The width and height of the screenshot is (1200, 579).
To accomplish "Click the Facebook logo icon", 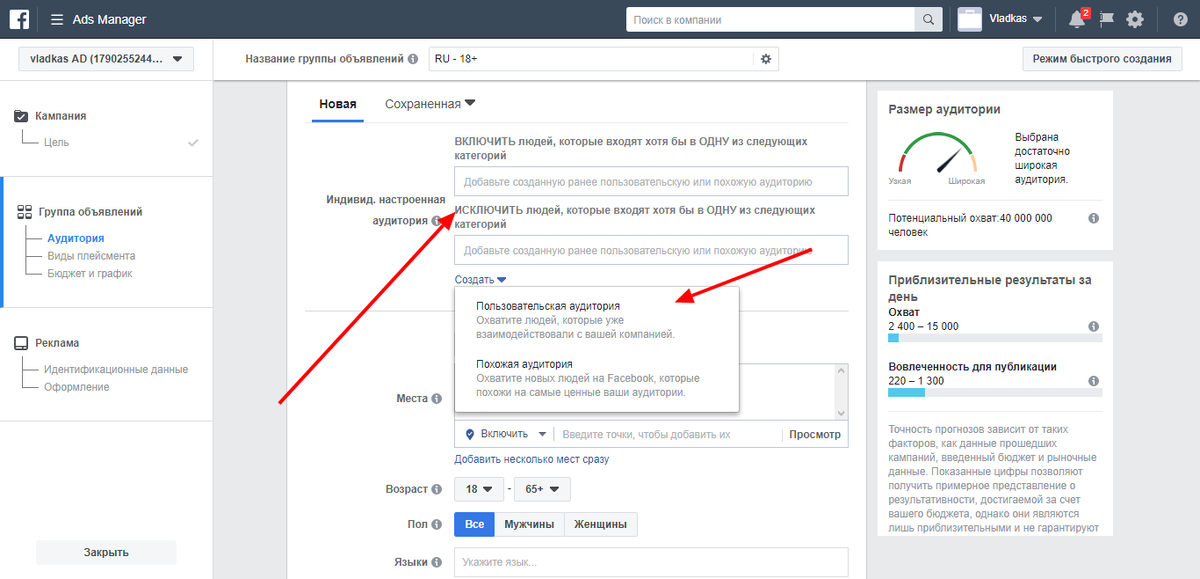I will click(x=19, y=19).
